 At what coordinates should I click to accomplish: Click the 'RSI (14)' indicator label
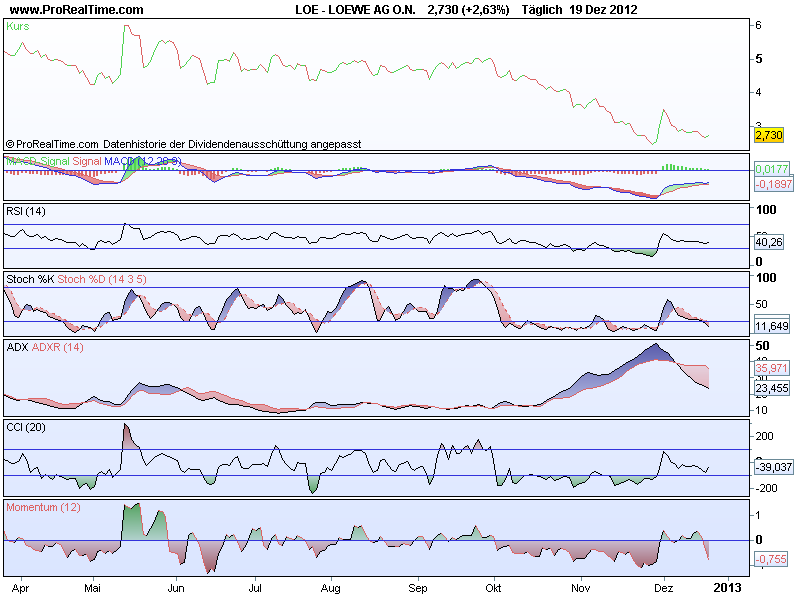(x=26, y=211)
